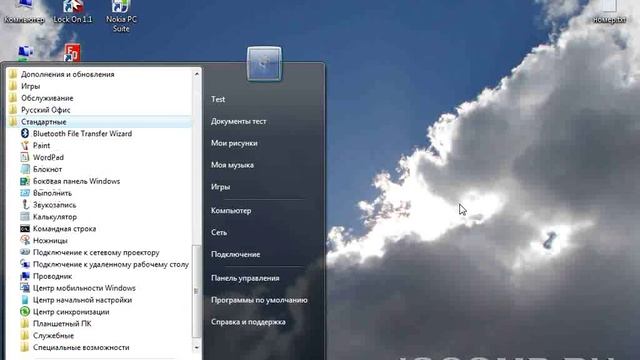Open Мои рисунки link

click(234, 143)
